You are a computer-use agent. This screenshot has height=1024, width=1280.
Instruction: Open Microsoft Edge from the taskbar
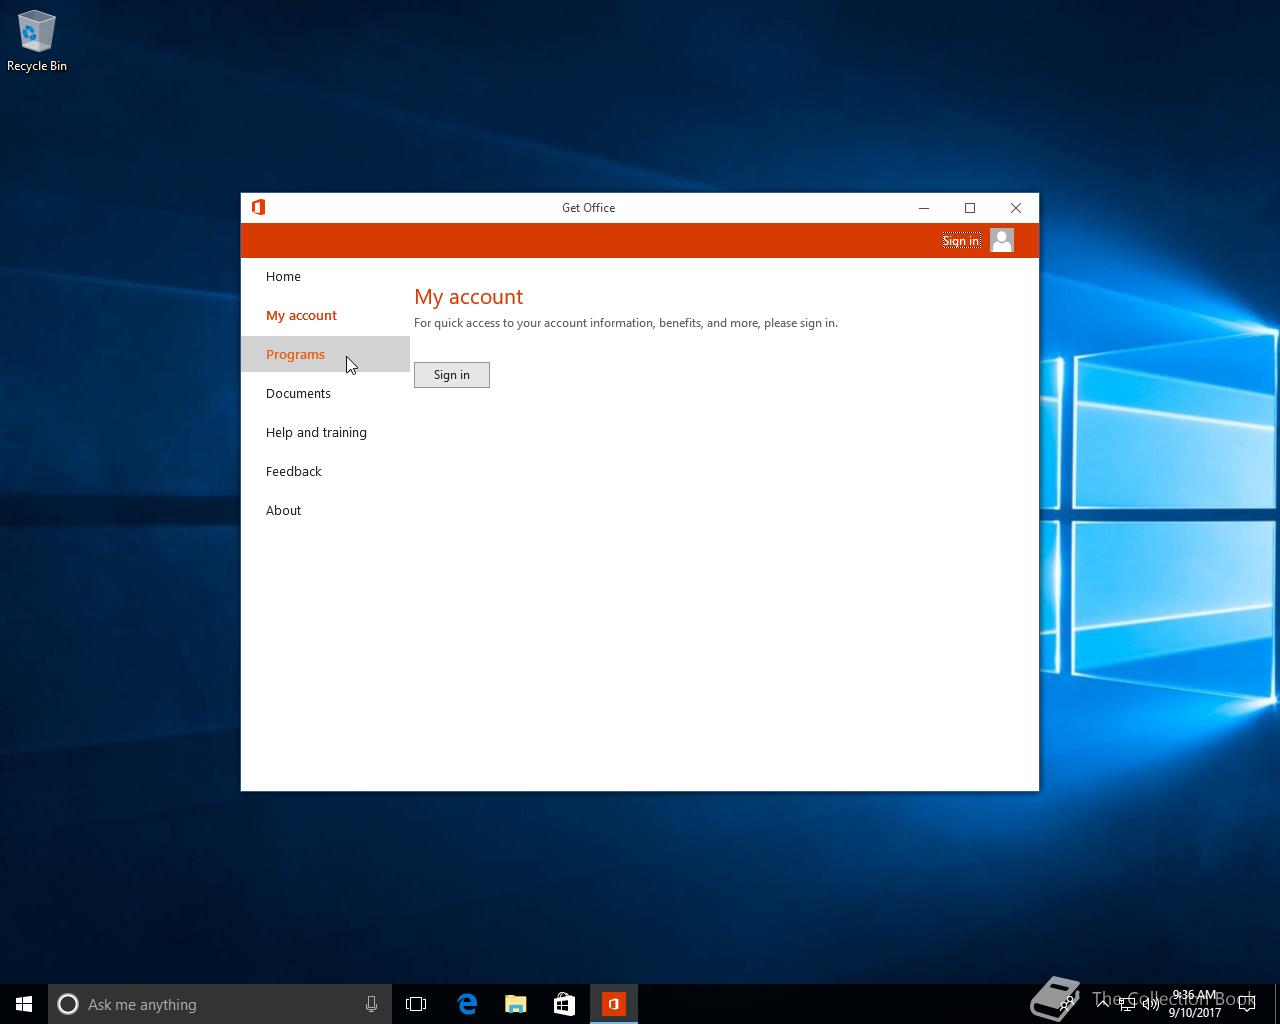click(466, 1004)
